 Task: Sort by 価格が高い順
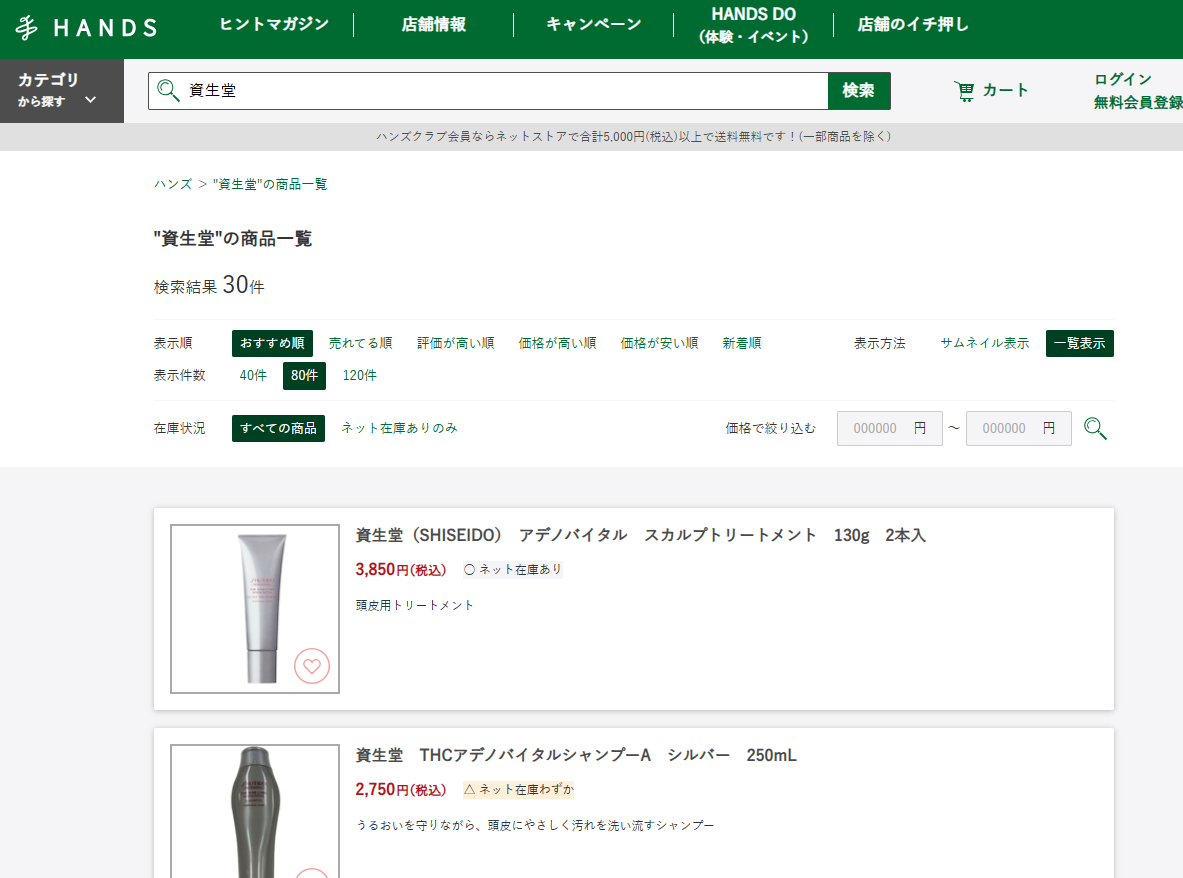tap(558, 343)
